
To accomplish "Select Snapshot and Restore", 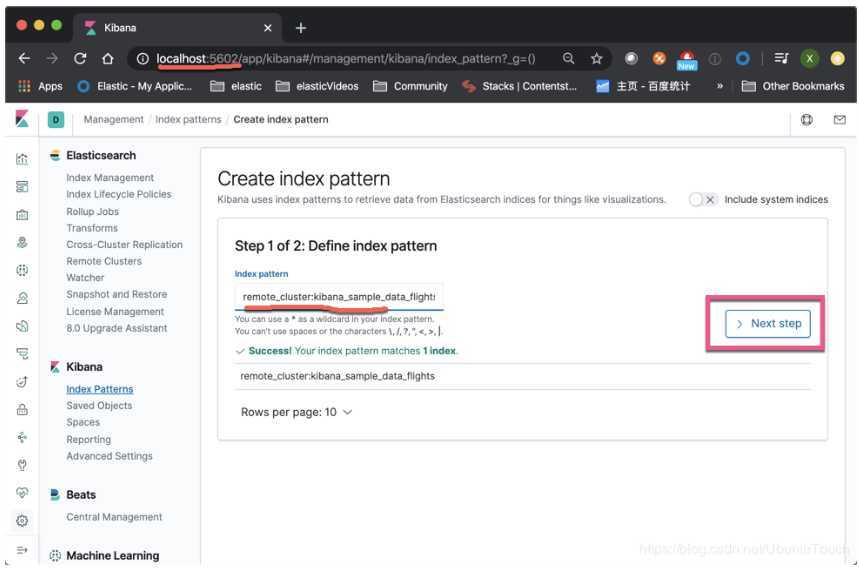I will (x=117, y=295).
